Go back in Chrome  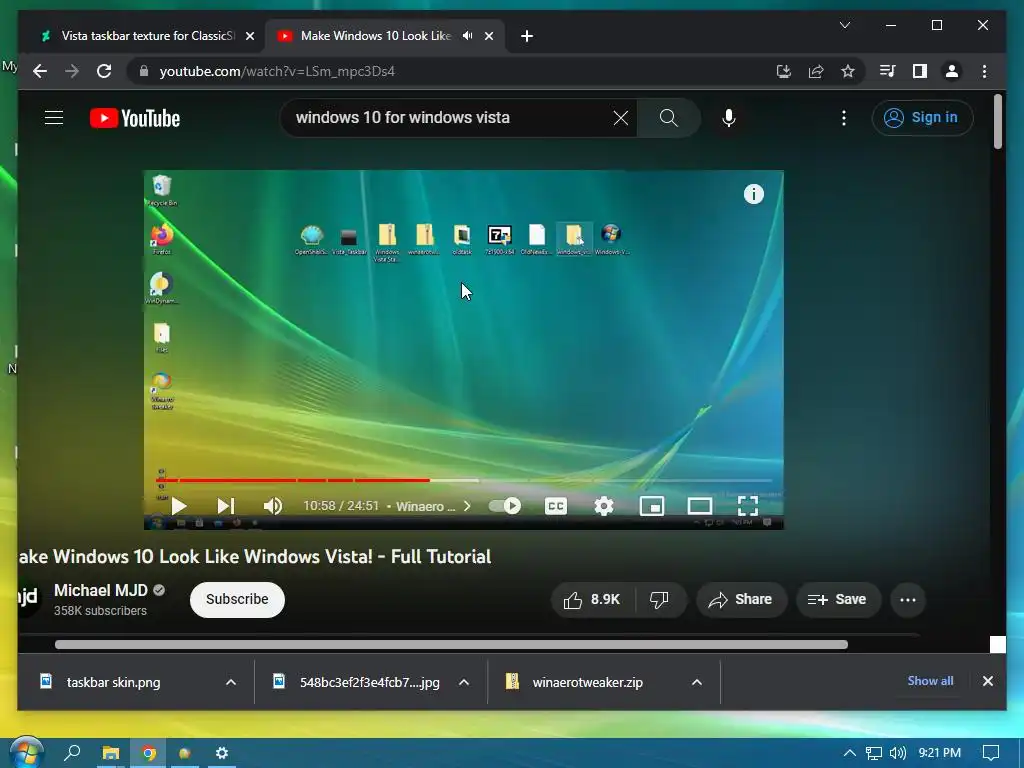click(x=40, y=71)
